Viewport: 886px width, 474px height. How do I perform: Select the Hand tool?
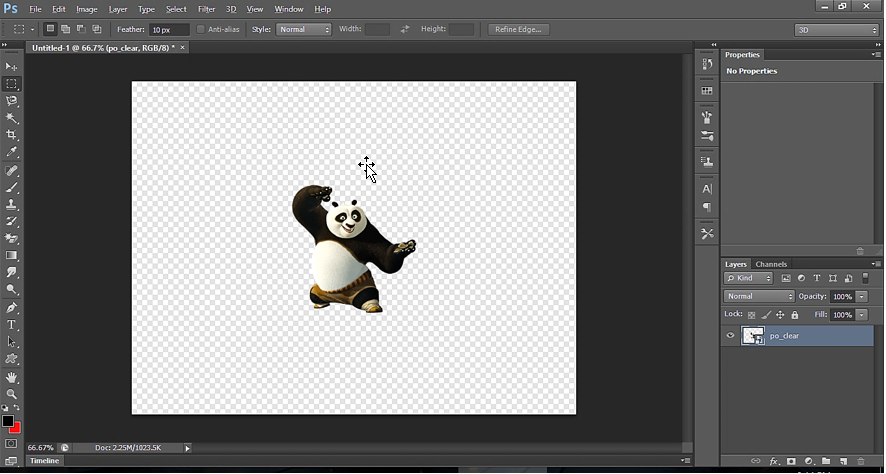click(11, 377)
